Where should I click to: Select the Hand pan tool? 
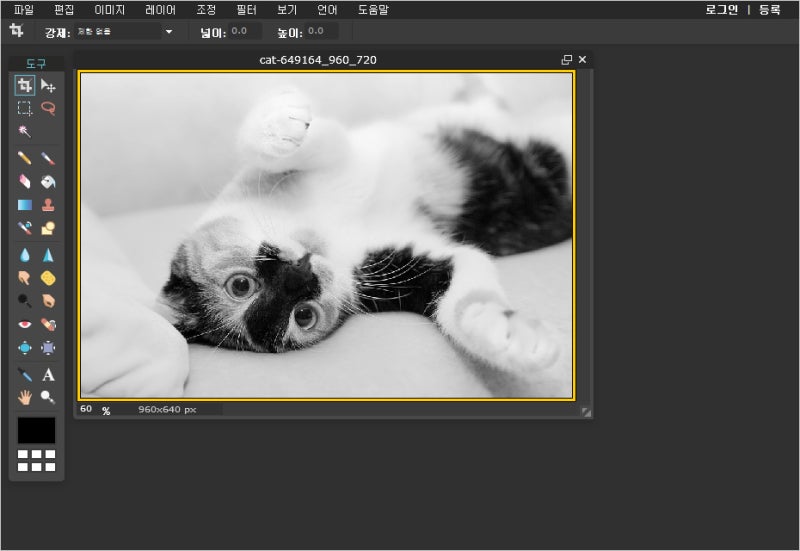click(24, 397)
